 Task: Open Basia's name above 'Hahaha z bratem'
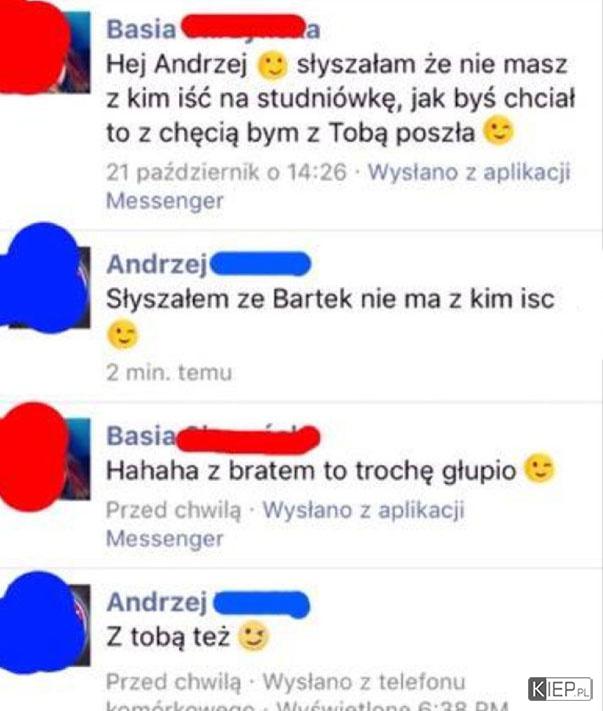tap(213, 436)
